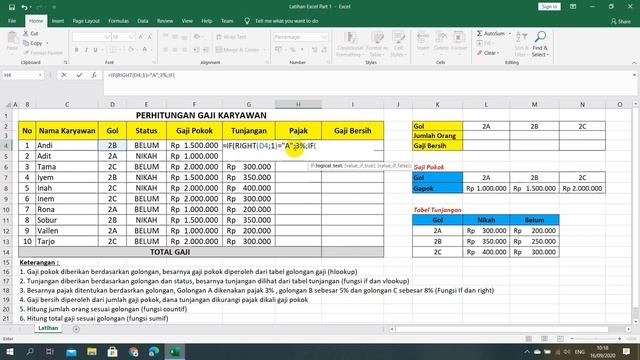This screenshot has width=640, height=360.
Task: Open taskbar Search magnifier
Action: click(x=30, y=352)
